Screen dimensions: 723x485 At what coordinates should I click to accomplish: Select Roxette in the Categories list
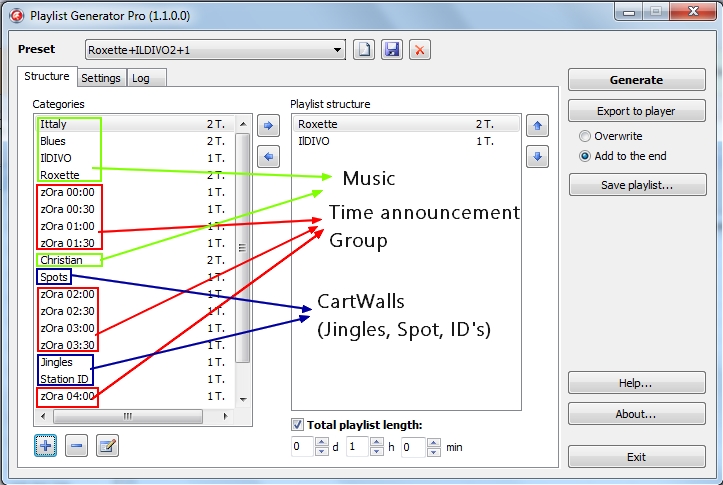tap(135, 175)
